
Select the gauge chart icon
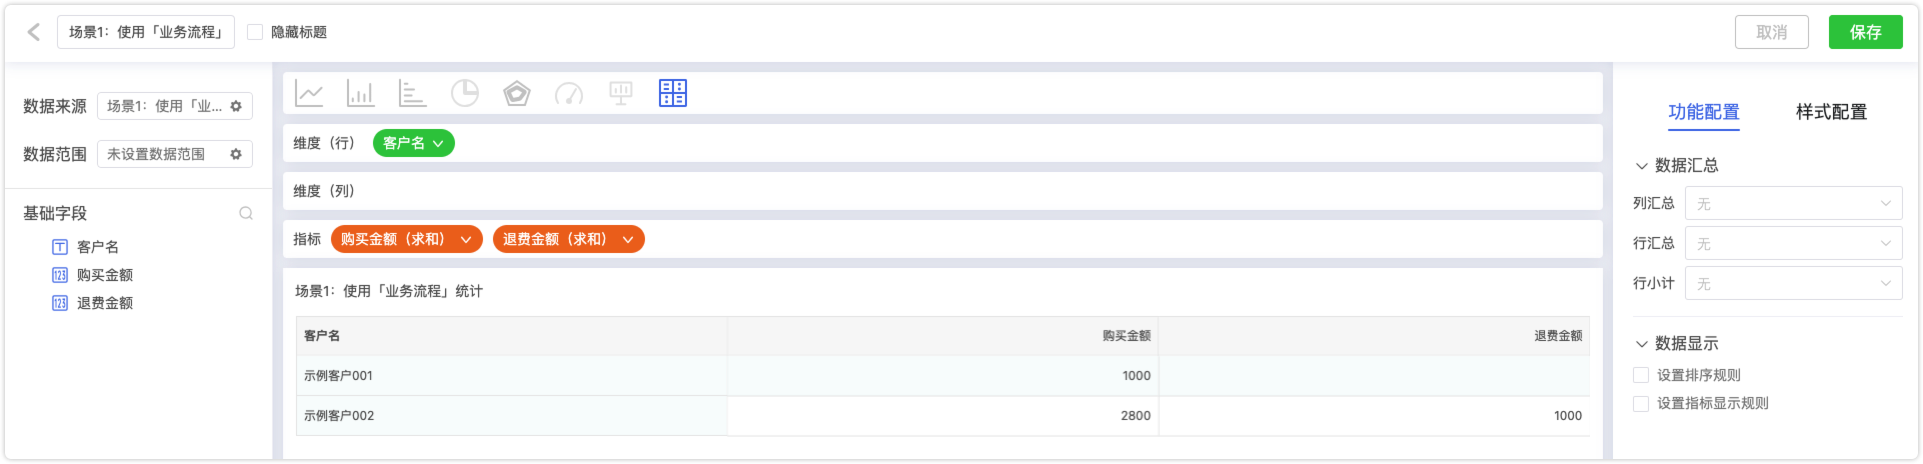[569, 94]
